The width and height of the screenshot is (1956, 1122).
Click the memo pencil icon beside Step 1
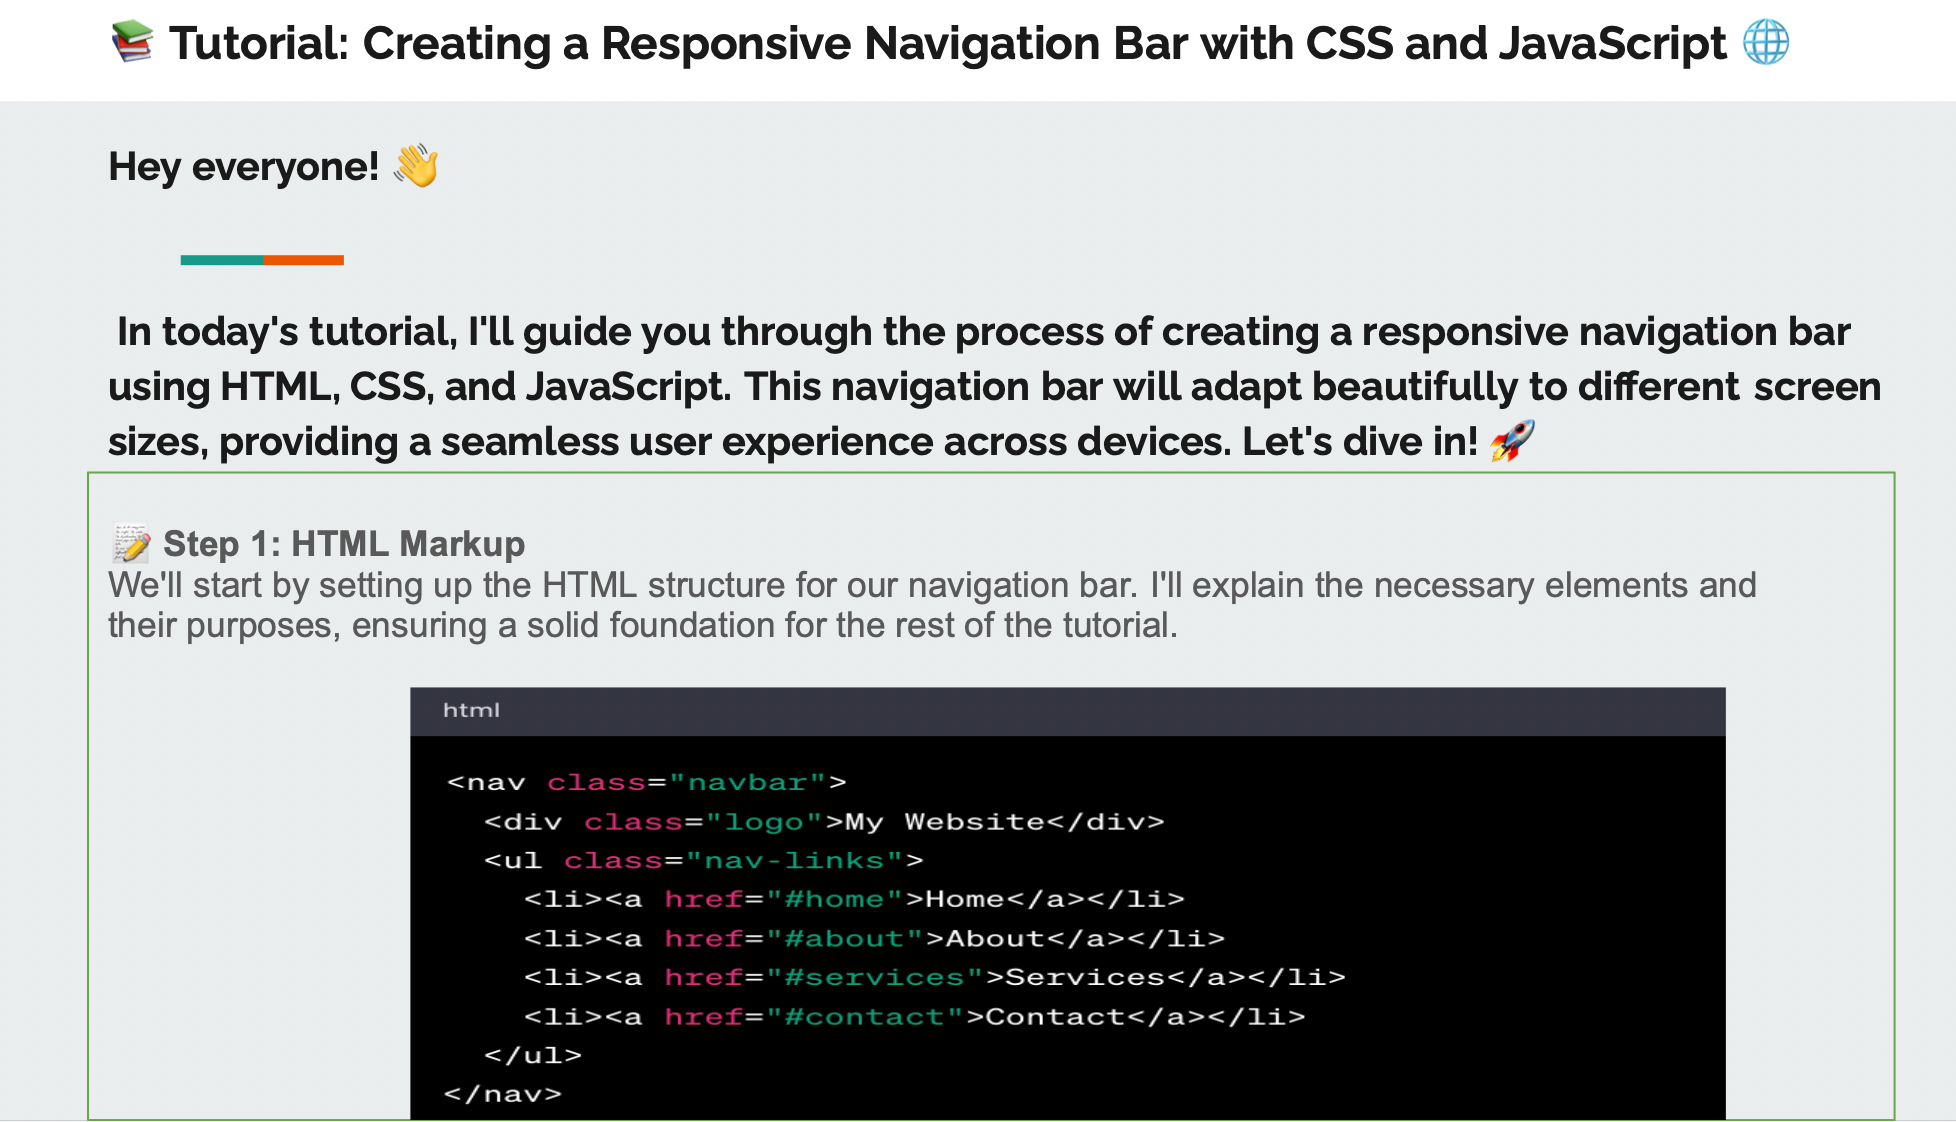(x=131, y=544)
